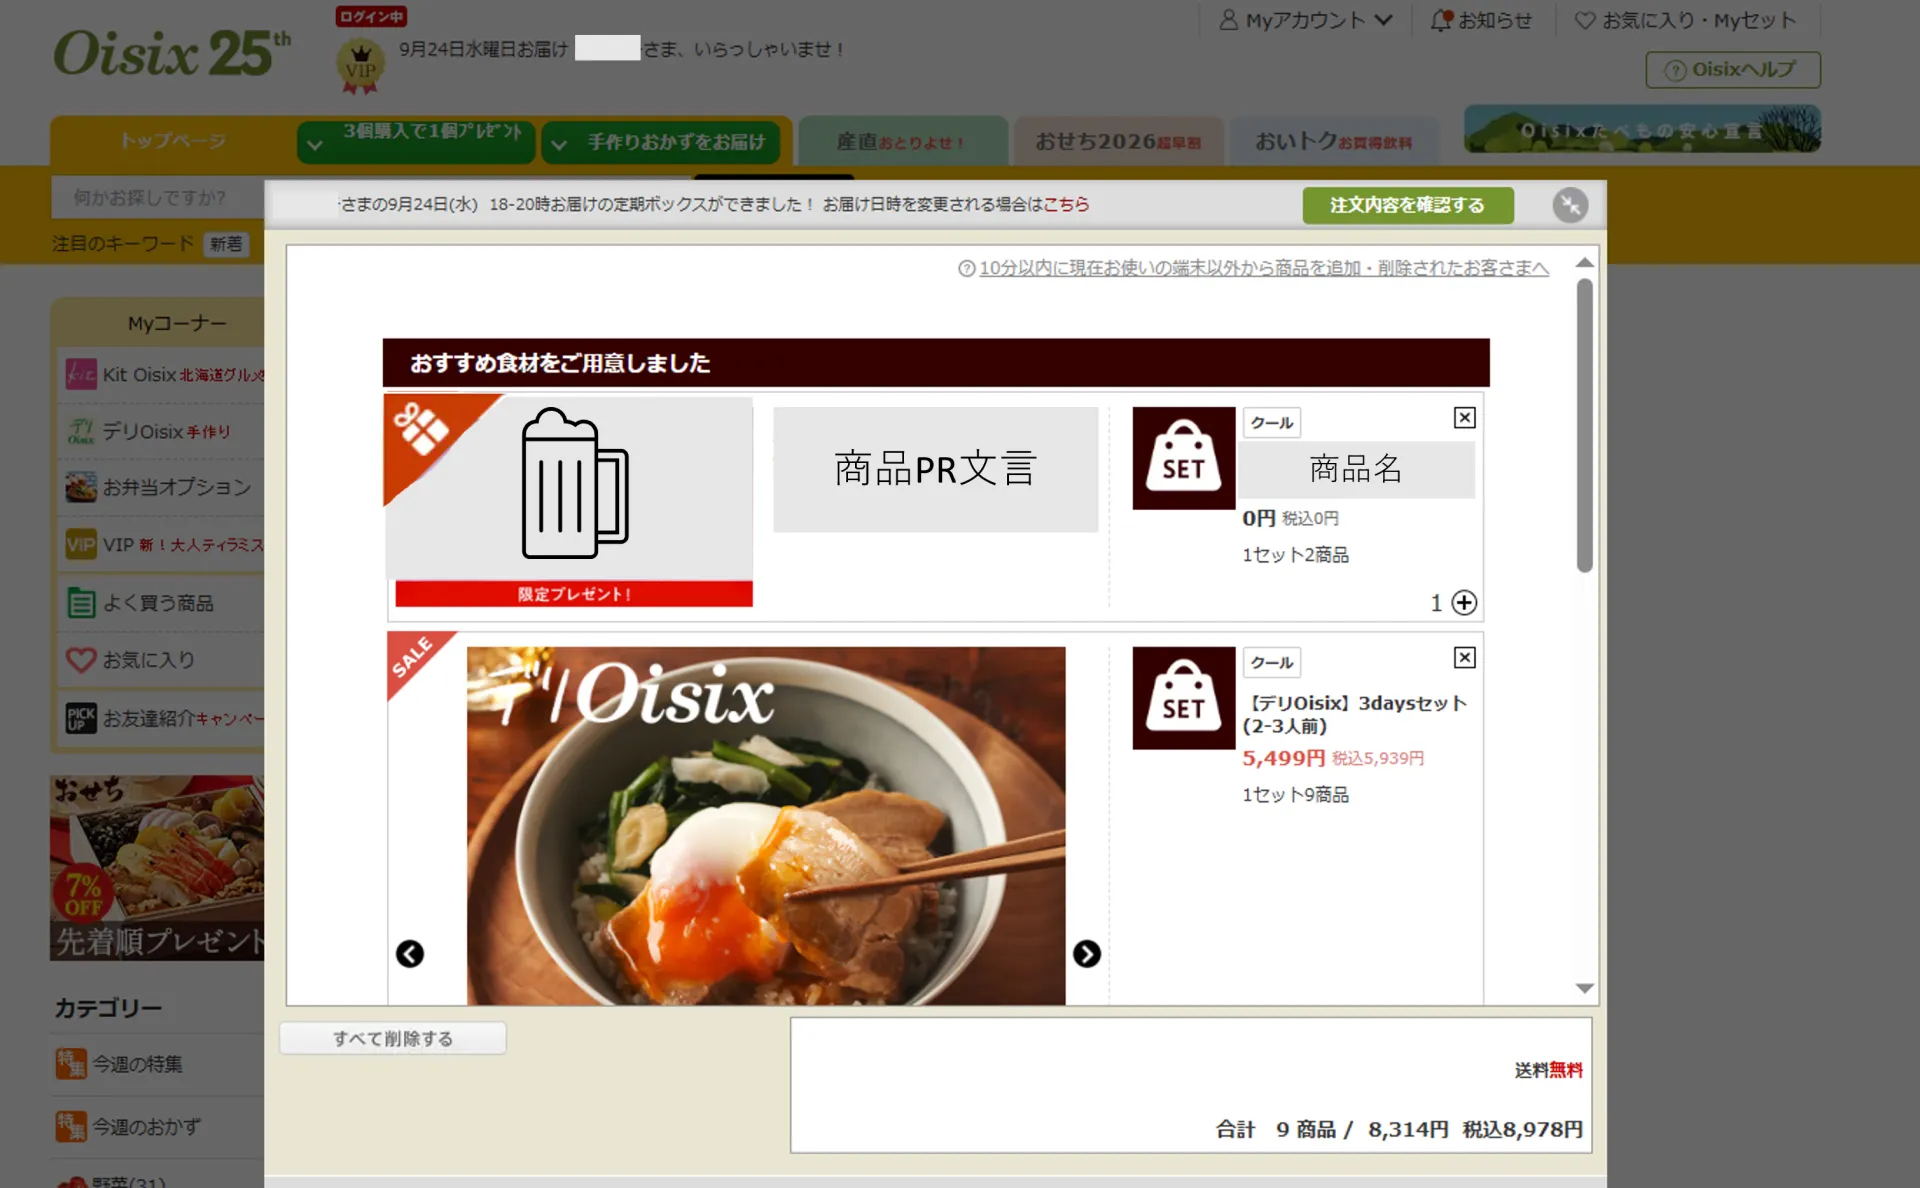
Task: Open デリOisix in Myコーナー
Action: coord(162,431)
